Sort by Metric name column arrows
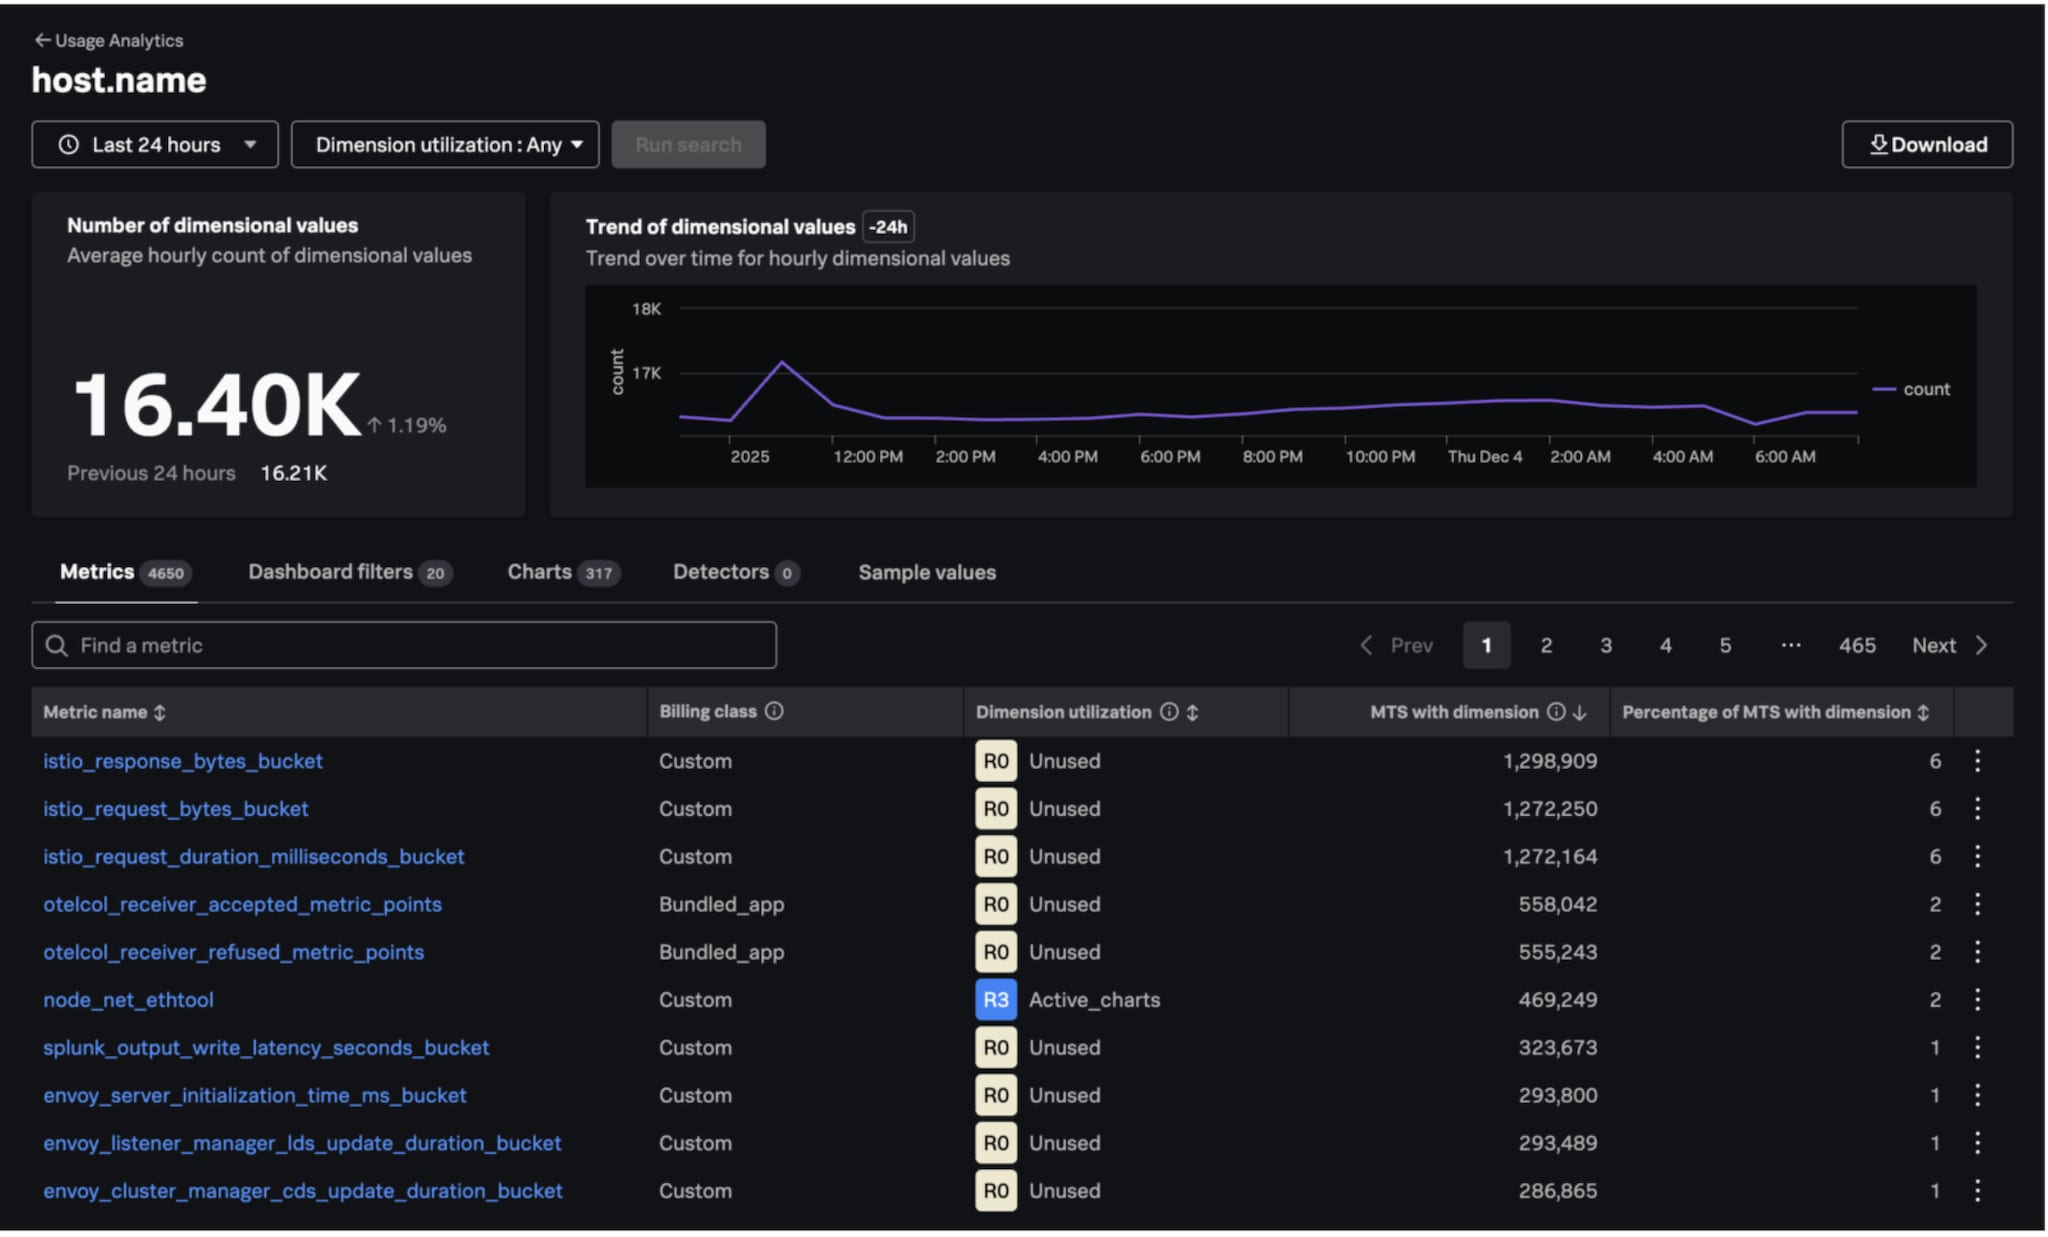 tap(160, 713)
